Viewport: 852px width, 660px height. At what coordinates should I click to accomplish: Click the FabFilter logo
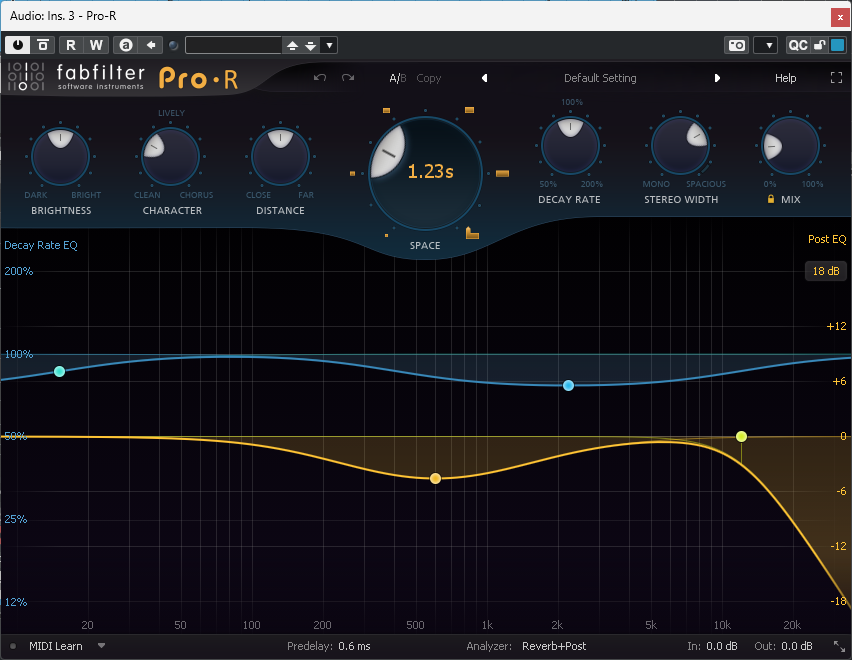(76, 77)
